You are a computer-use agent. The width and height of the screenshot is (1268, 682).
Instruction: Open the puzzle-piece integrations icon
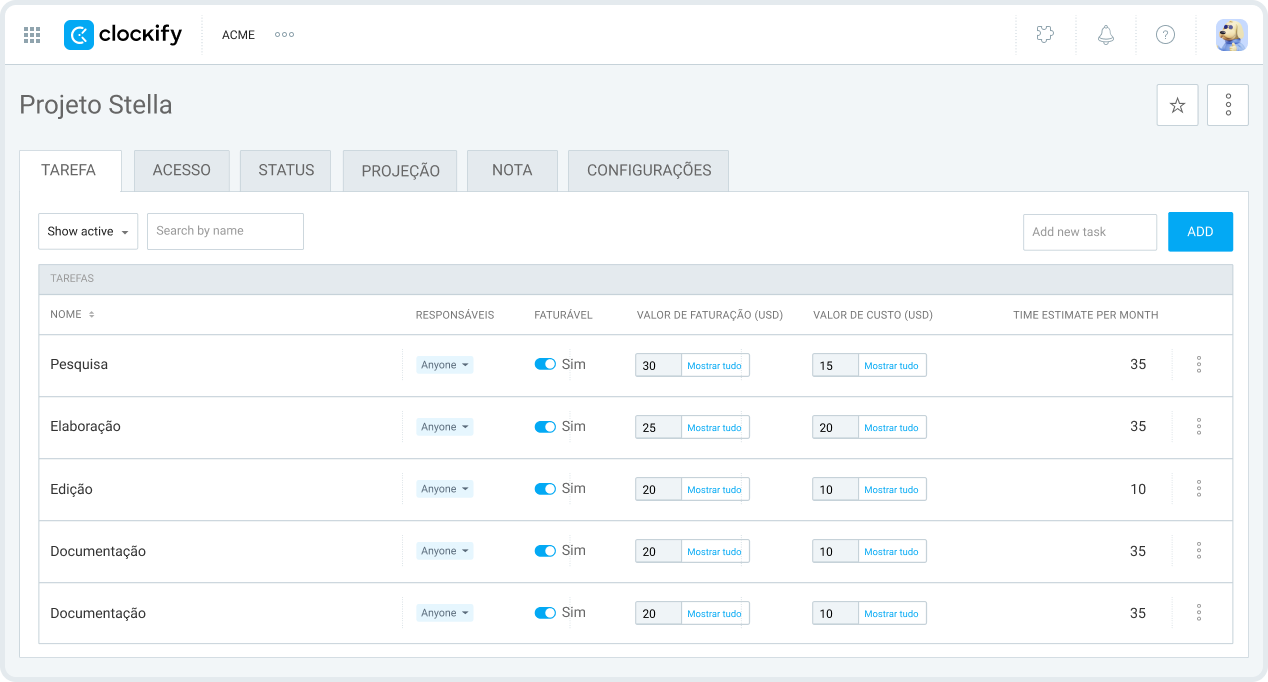(x=1045, y=35)
